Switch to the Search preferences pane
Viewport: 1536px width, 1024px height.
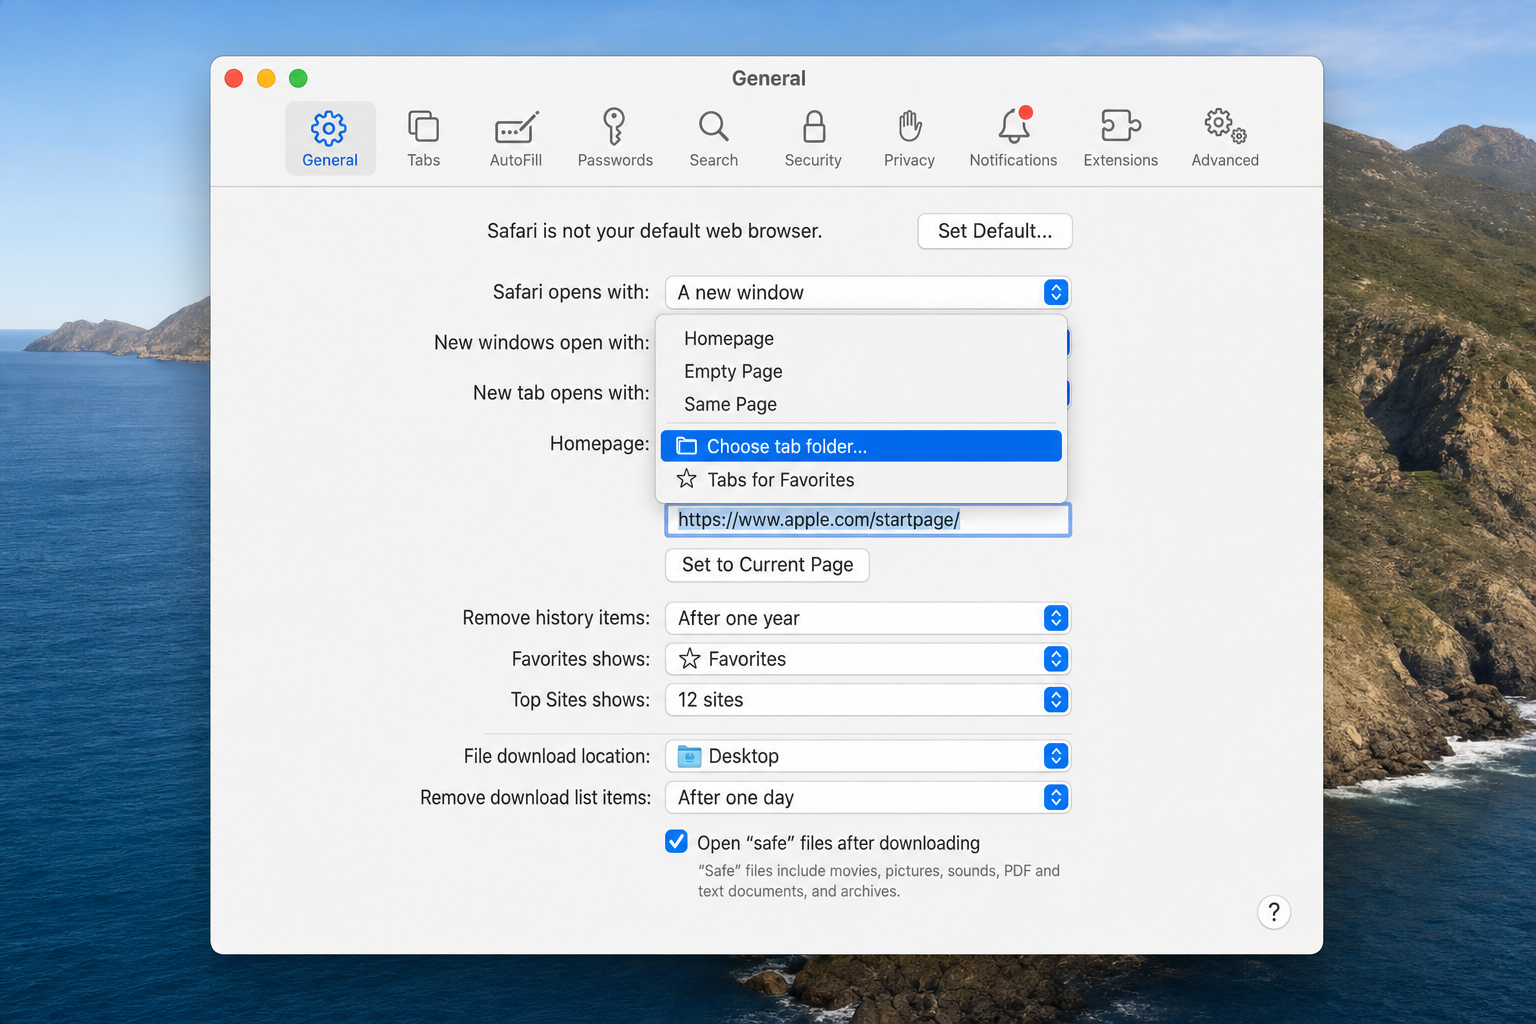point(714,139)
